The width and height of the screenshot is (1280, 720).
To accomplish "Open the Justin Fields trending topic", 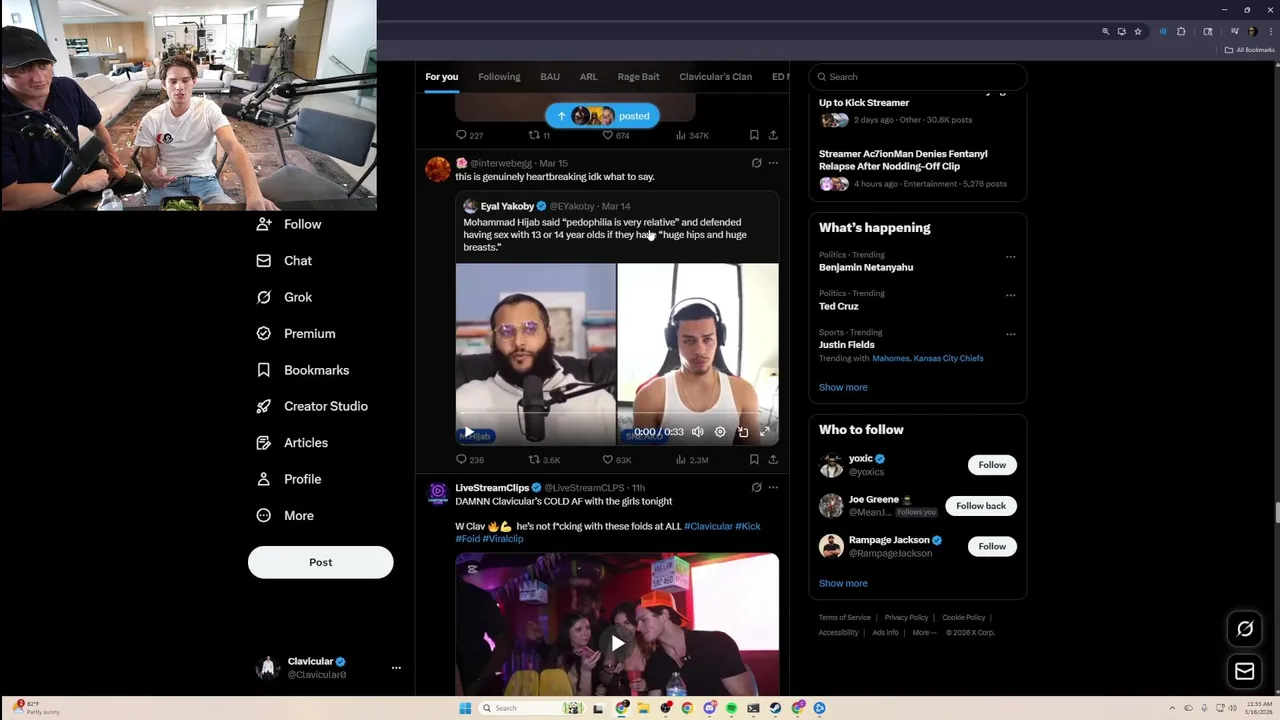I will [x=846, y=345].
